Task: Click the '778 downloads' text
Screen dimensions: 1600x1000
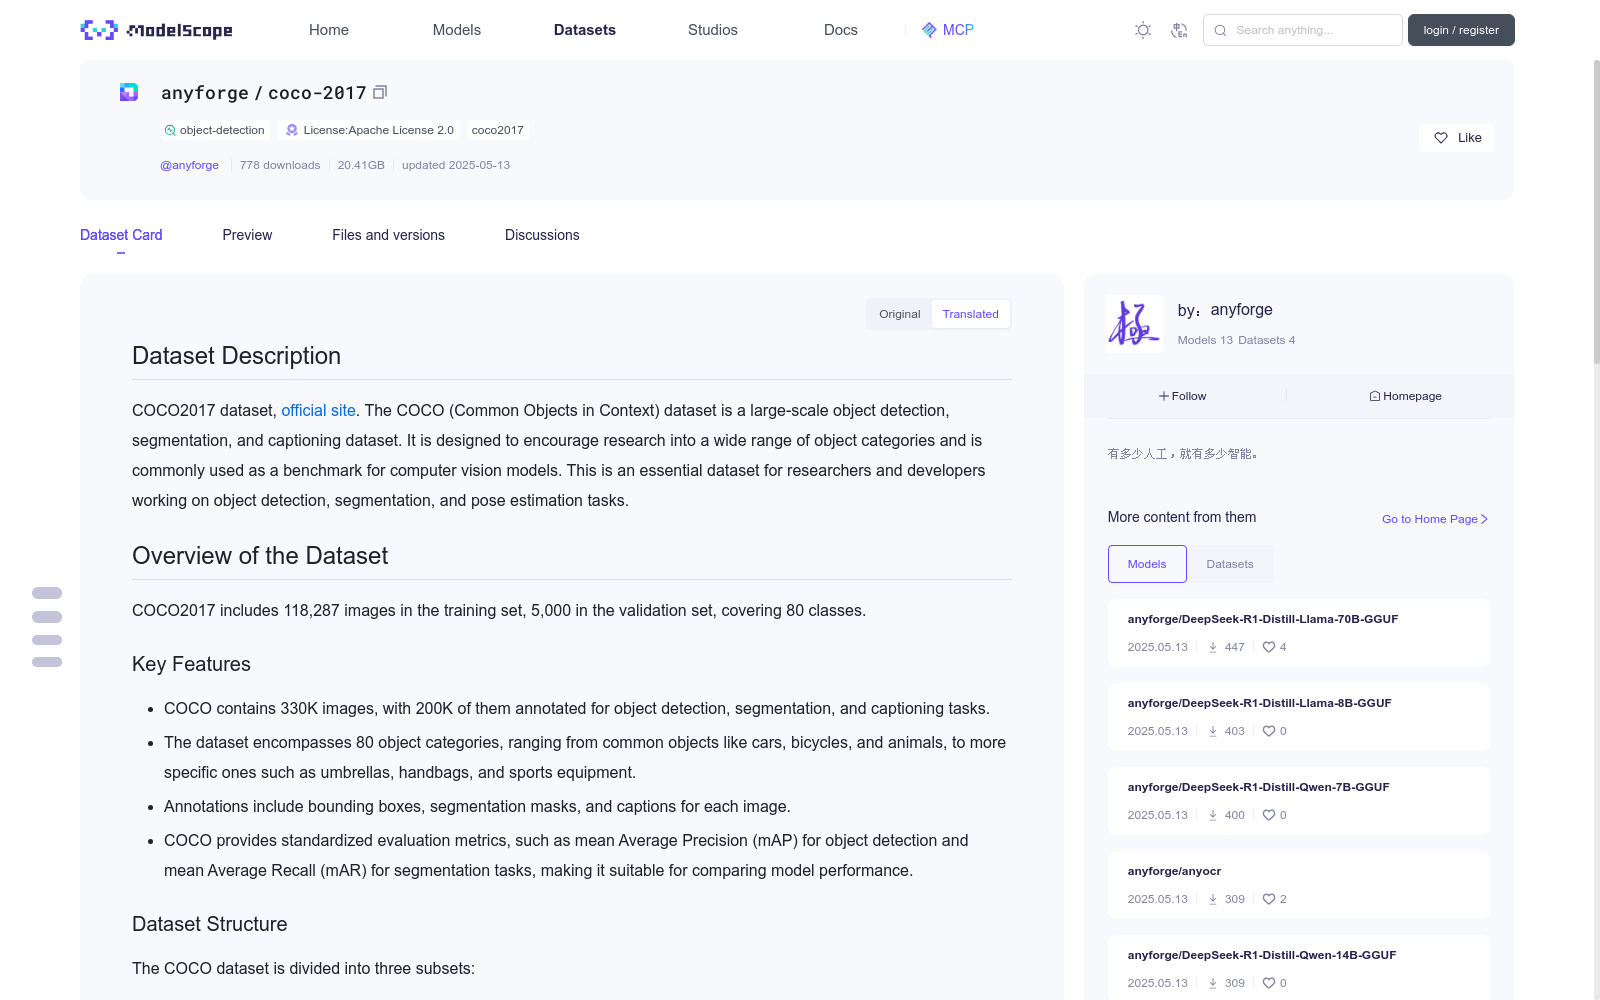Action: (280, 165)
